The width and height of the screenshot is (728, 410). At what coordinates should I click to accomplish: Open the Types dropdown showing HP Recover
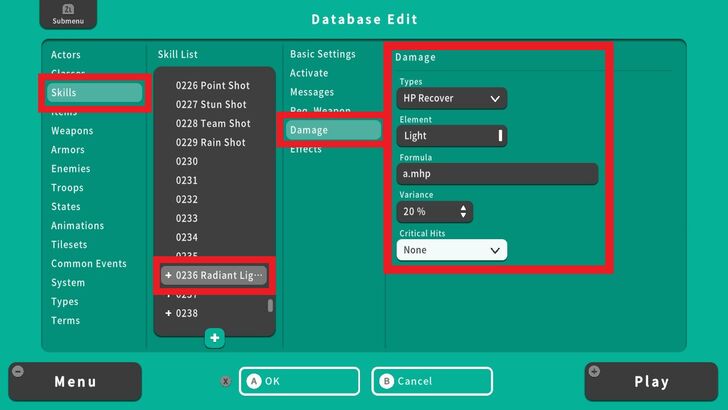point(451,98)
